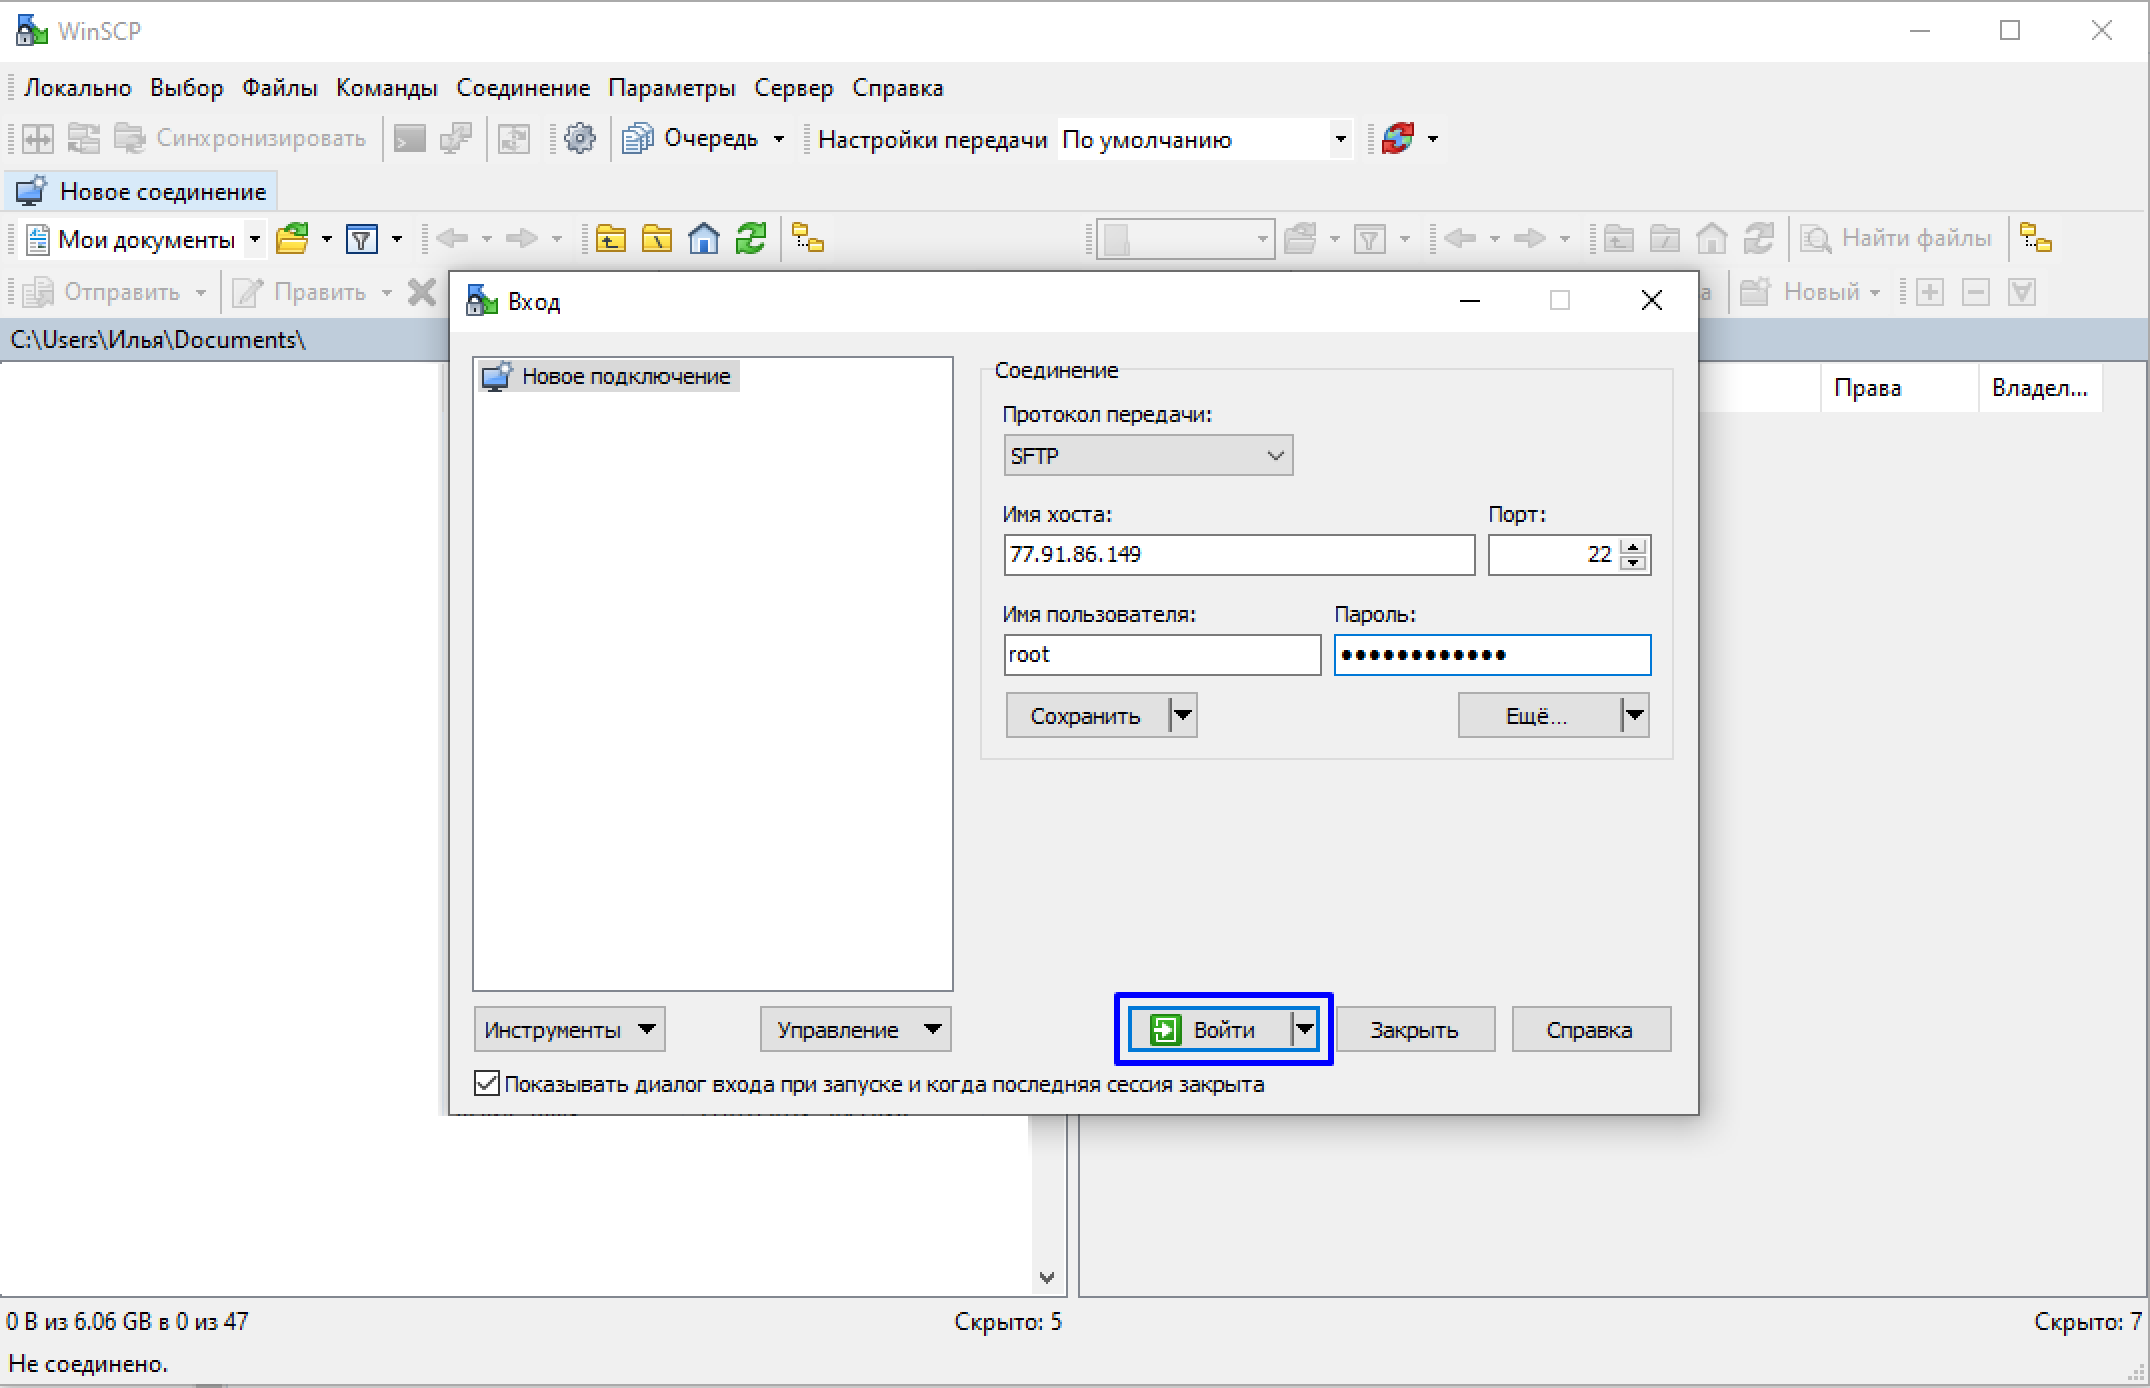Viewport: 2150px width, 1388px height.
Task: Click the settings gear icon in toolbar
Action: coord(580,138)
